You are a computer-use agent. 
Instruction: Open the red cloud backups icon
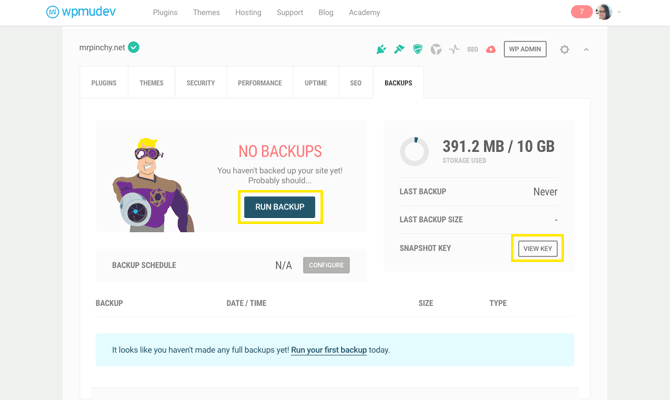point(491,50)
